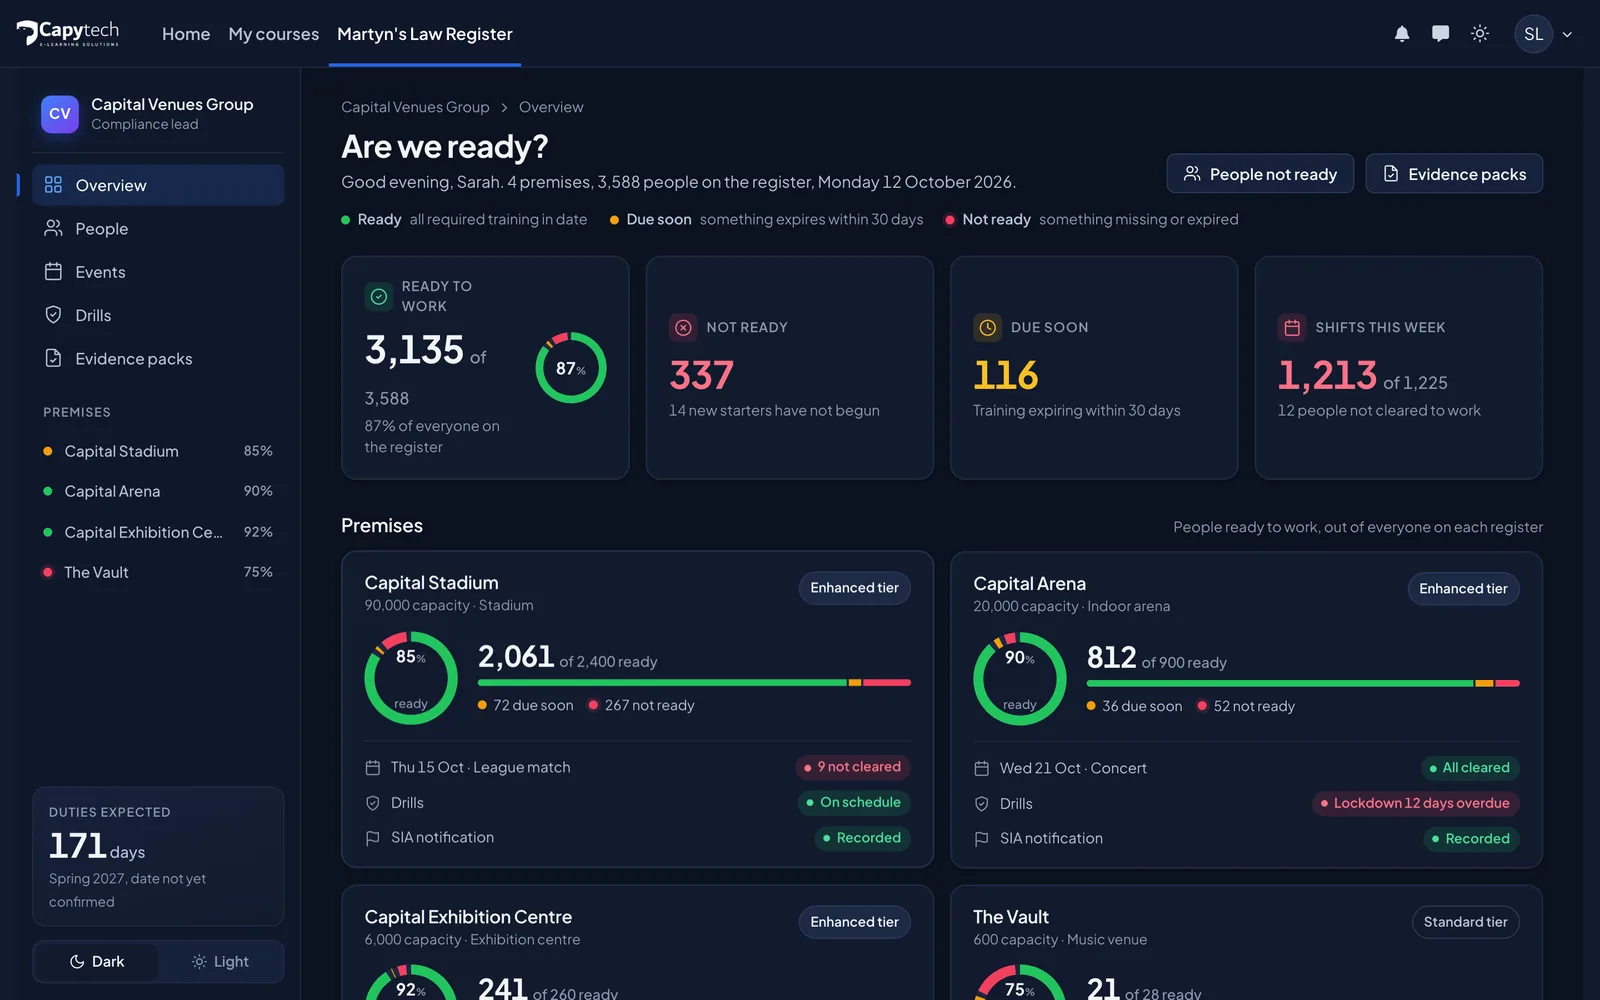1600x1000 pixels.
Task: Click the Ready to Work check icon
Action: (x=379, y=296)
